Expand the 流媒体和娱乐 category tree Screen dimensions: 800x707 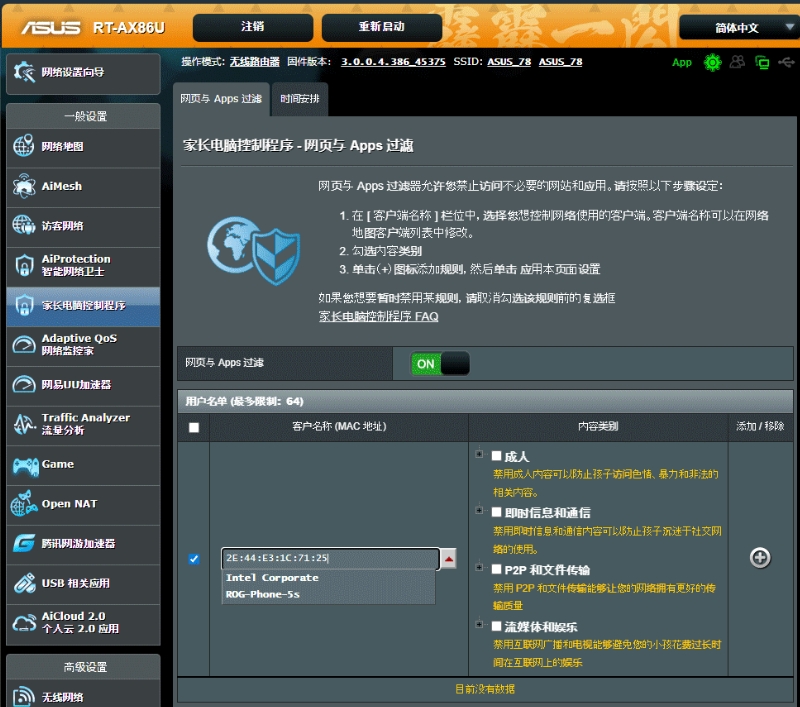pyautogui.click(x=479, y=624)
